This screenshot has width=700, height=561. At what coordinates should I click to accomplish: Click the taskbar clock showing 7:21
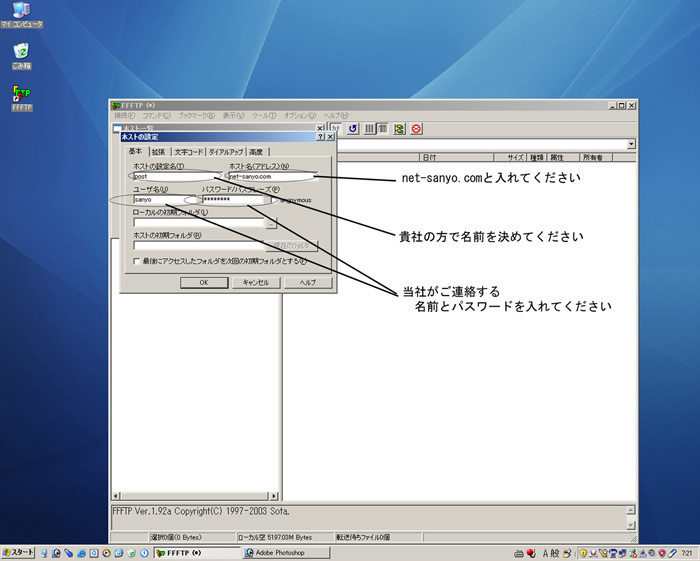pos(687,553)
